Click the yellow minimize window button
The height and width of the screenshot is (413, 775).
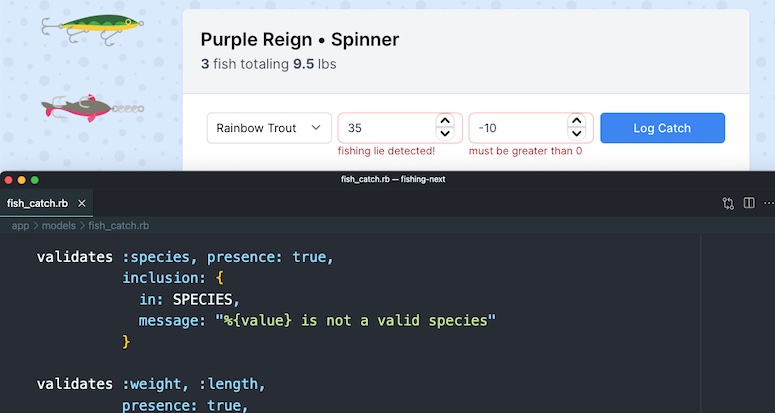pos(21,180)
